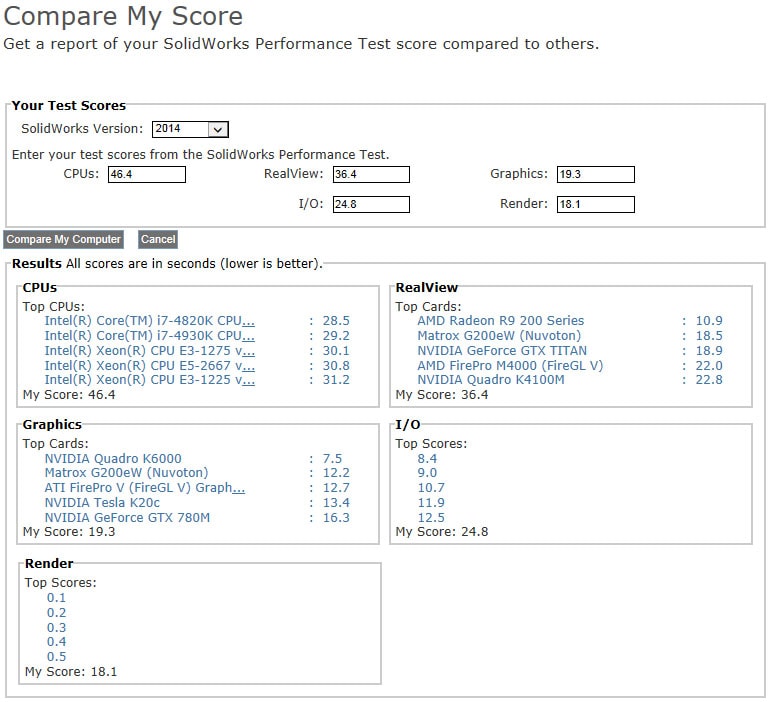The height and width of the screenshot is (702, 772).
Task: Open the Intel Xeon CPU E5-2667 link
Action: 150,366
